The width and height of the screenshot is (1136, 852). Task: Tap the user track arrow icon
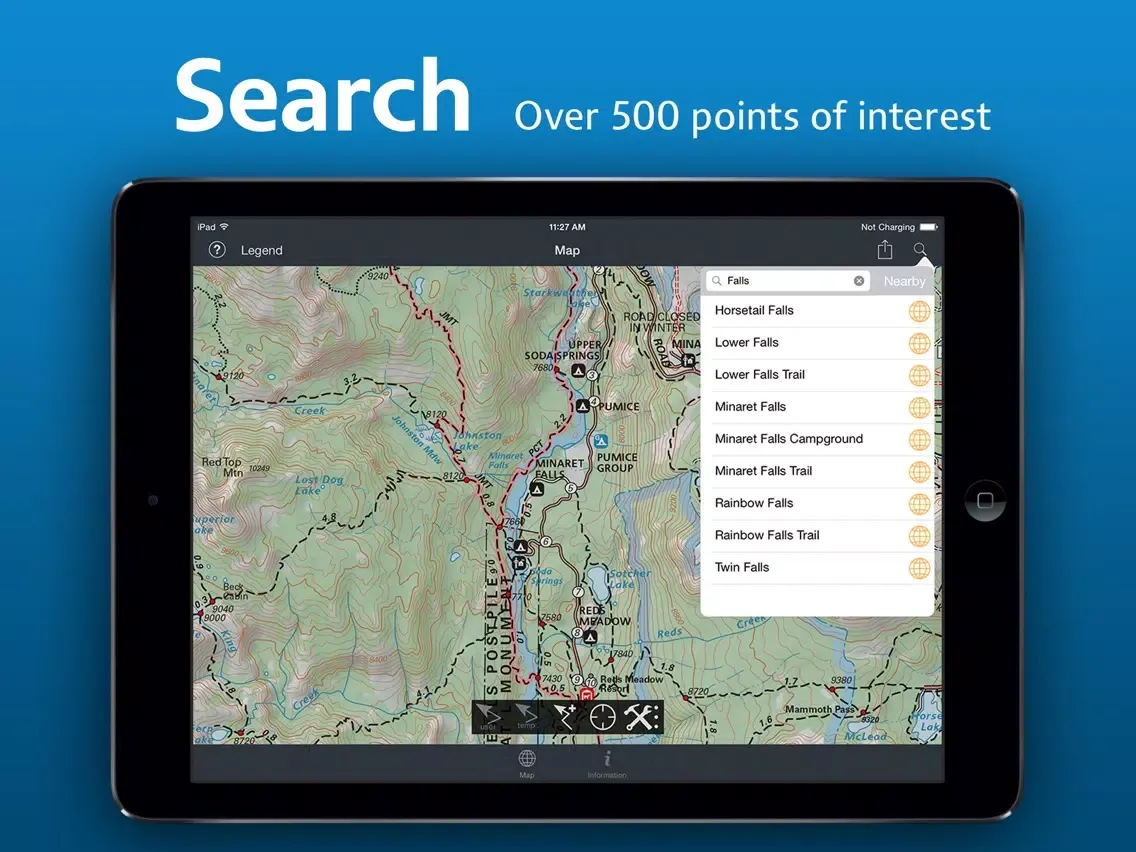tap(488, 717)
